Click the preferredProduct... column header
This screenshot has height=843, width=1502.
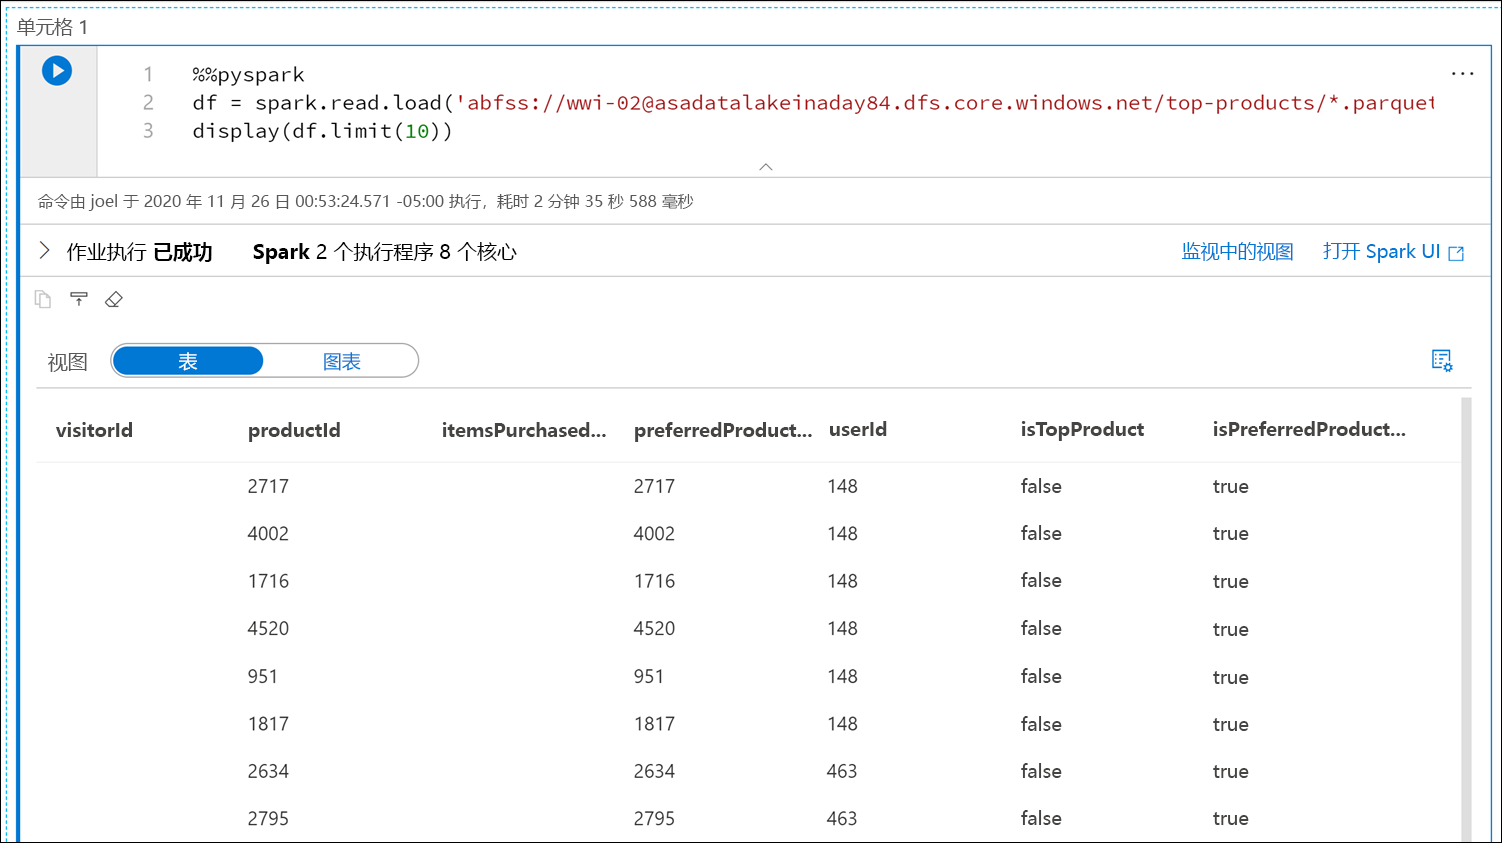coord(723,430)
